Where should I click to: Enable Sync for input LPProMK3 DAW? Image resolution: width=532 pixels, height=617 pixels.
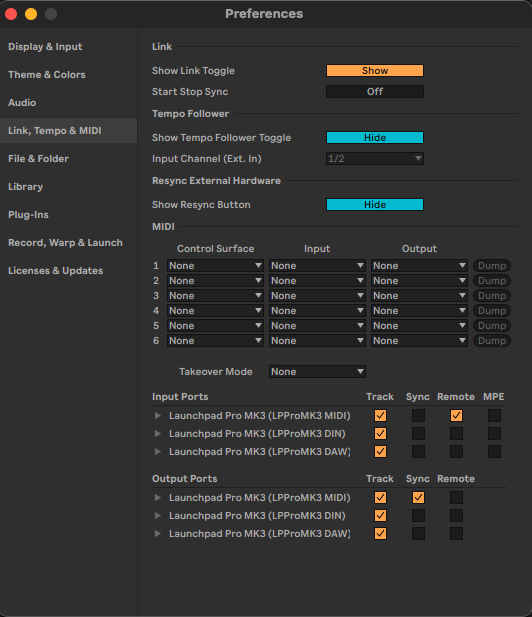pyautogui.click(x=418, y=451)
